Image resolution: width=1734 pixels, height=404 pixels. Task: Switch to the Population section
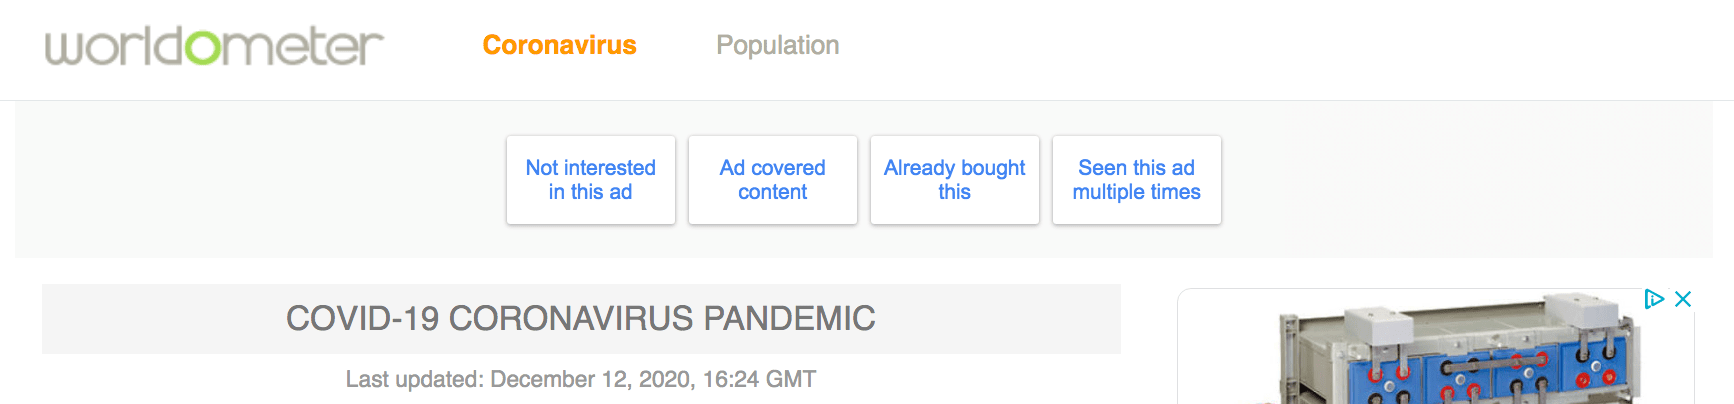pos(777,45)
